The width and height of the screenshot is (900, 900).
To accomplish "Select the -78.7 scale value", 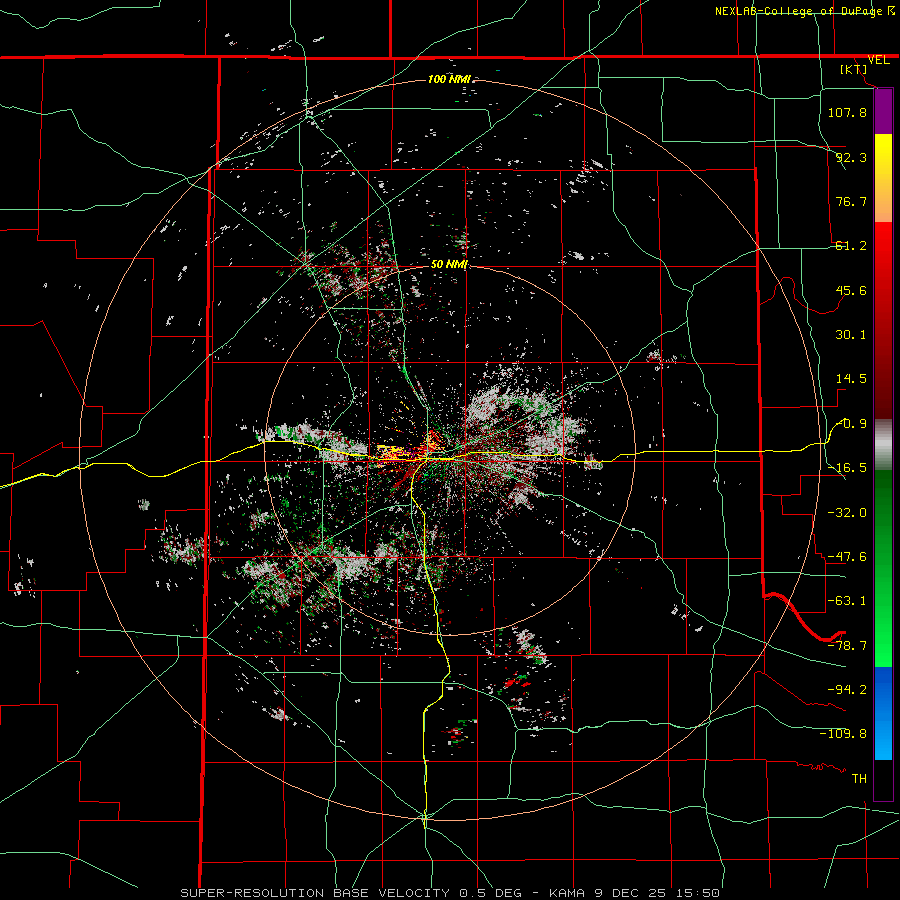I will point(847,646).
